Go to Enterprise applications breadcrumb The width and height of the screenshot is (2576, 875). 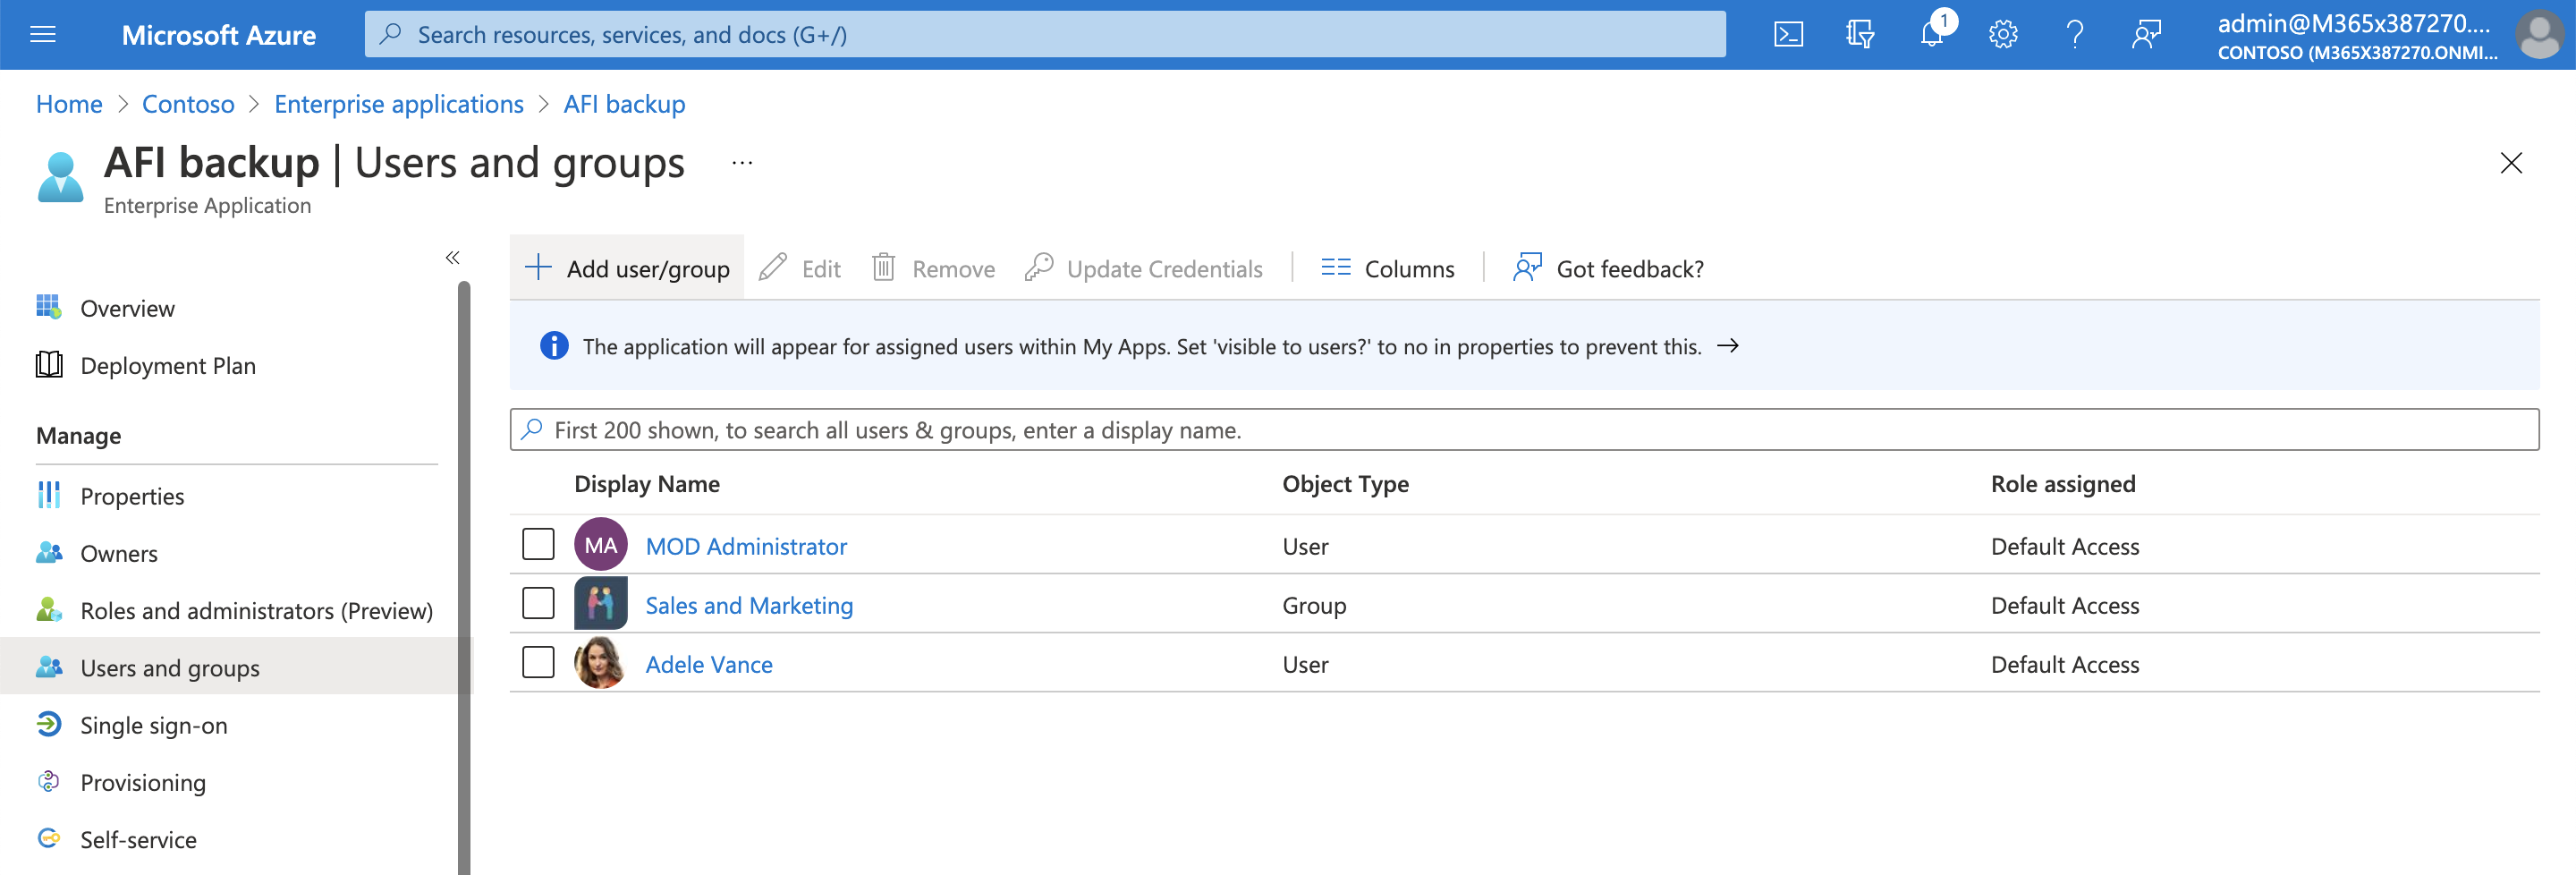(x=399, y=104)
